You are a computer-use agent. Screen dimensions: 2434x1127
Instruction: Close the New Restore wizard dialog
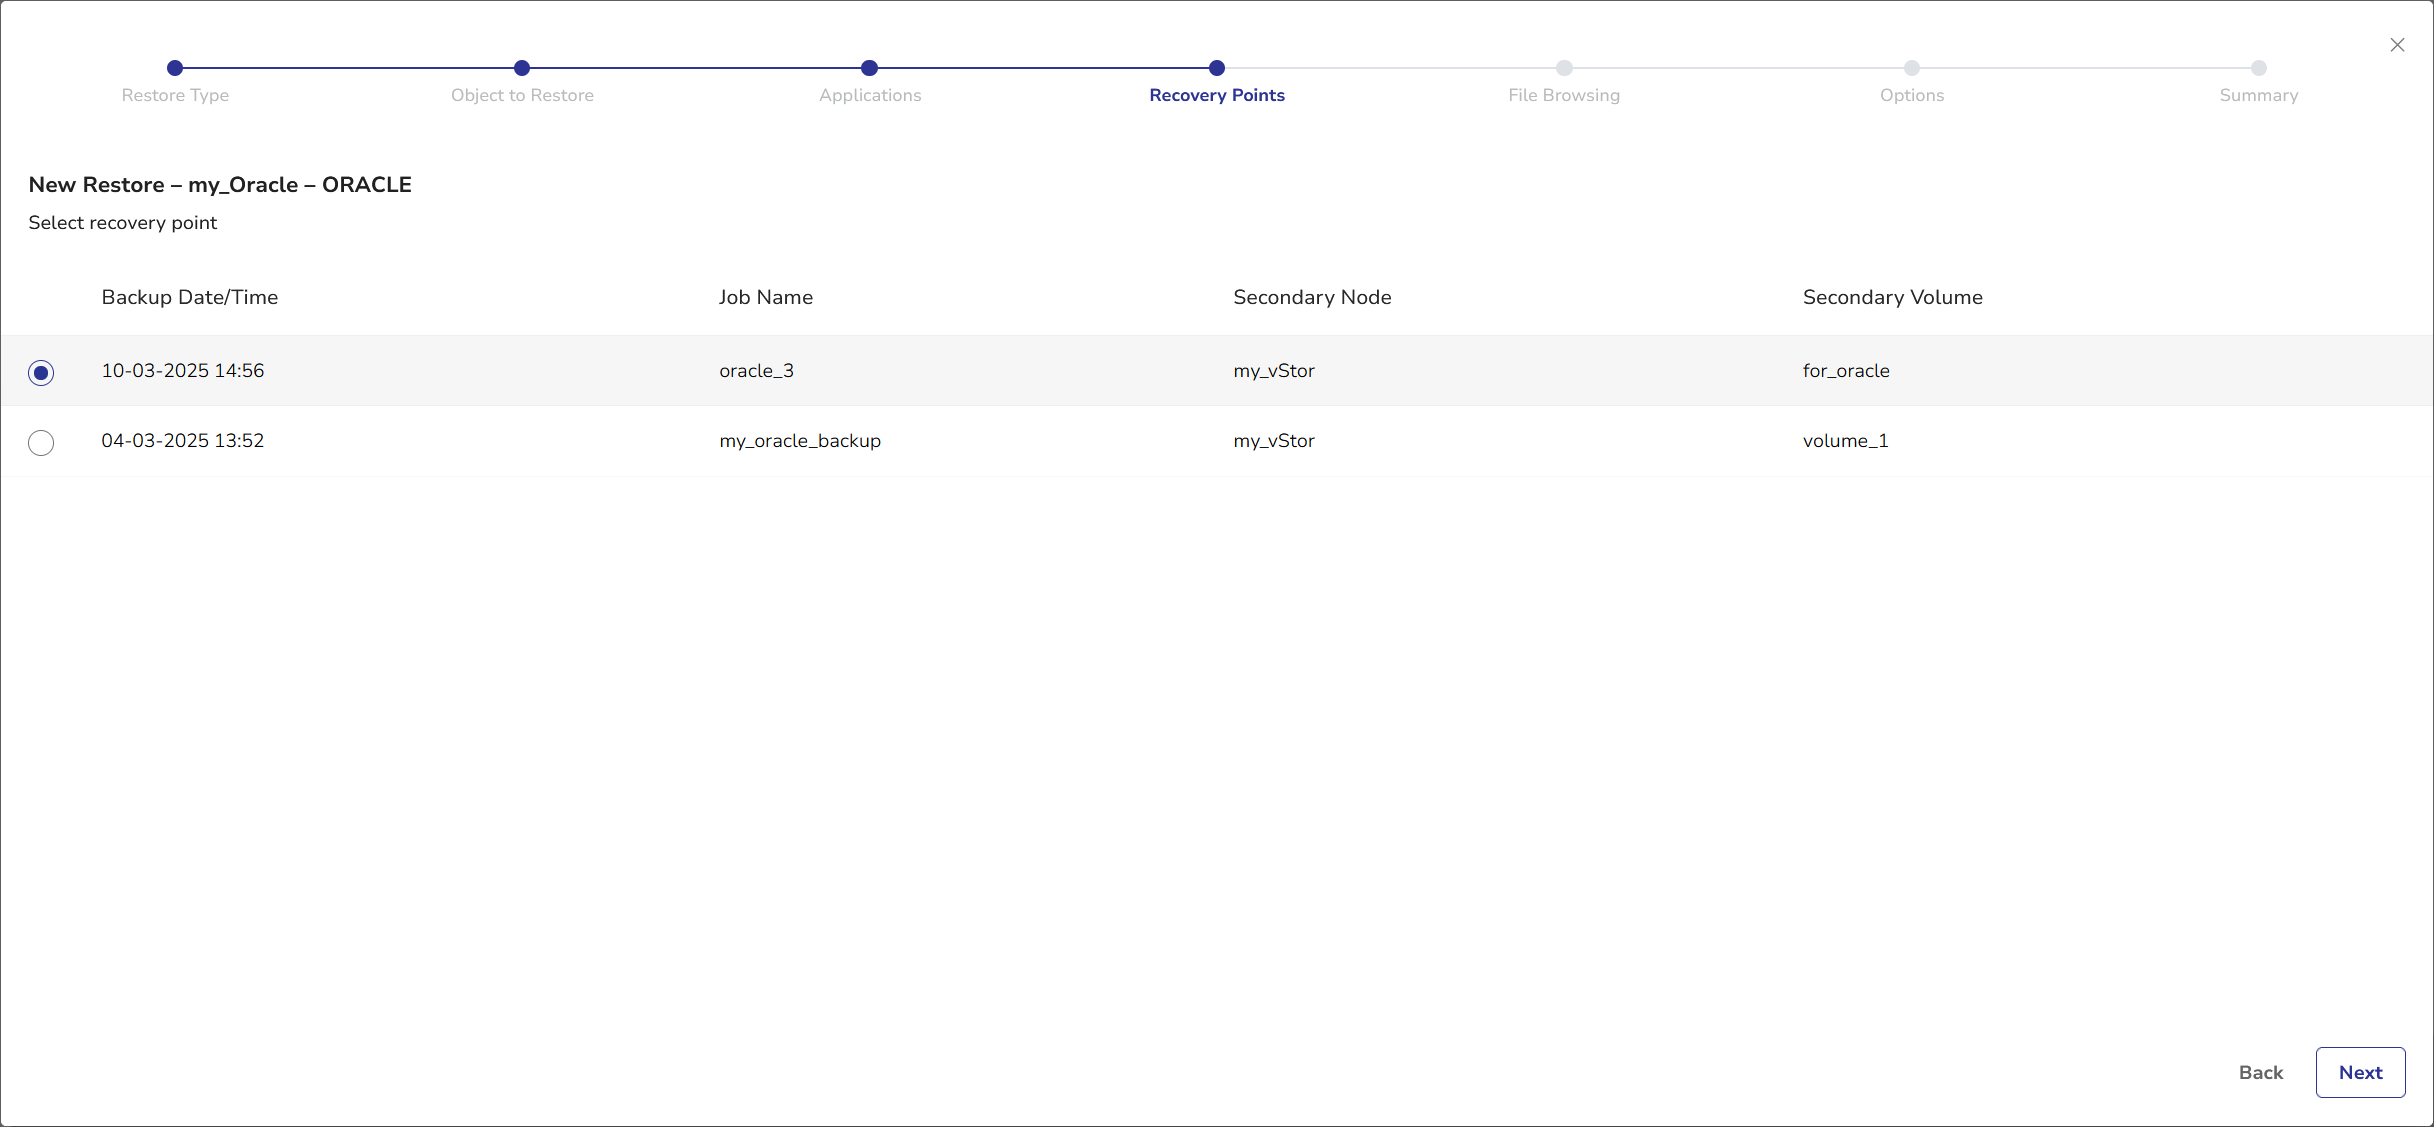click(x=2397, y=45)
